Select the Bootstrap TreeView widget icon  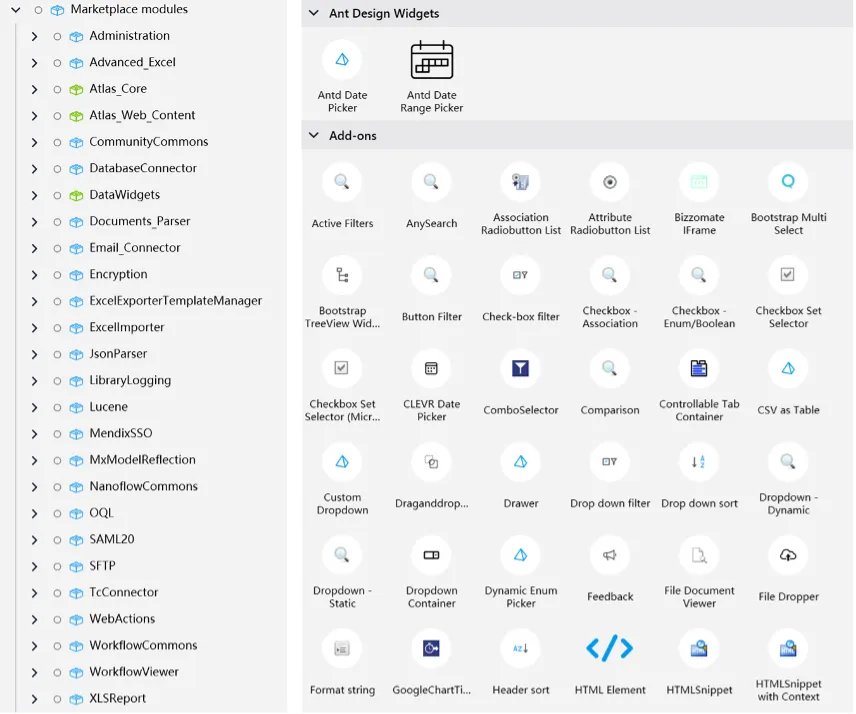(342, 275)
